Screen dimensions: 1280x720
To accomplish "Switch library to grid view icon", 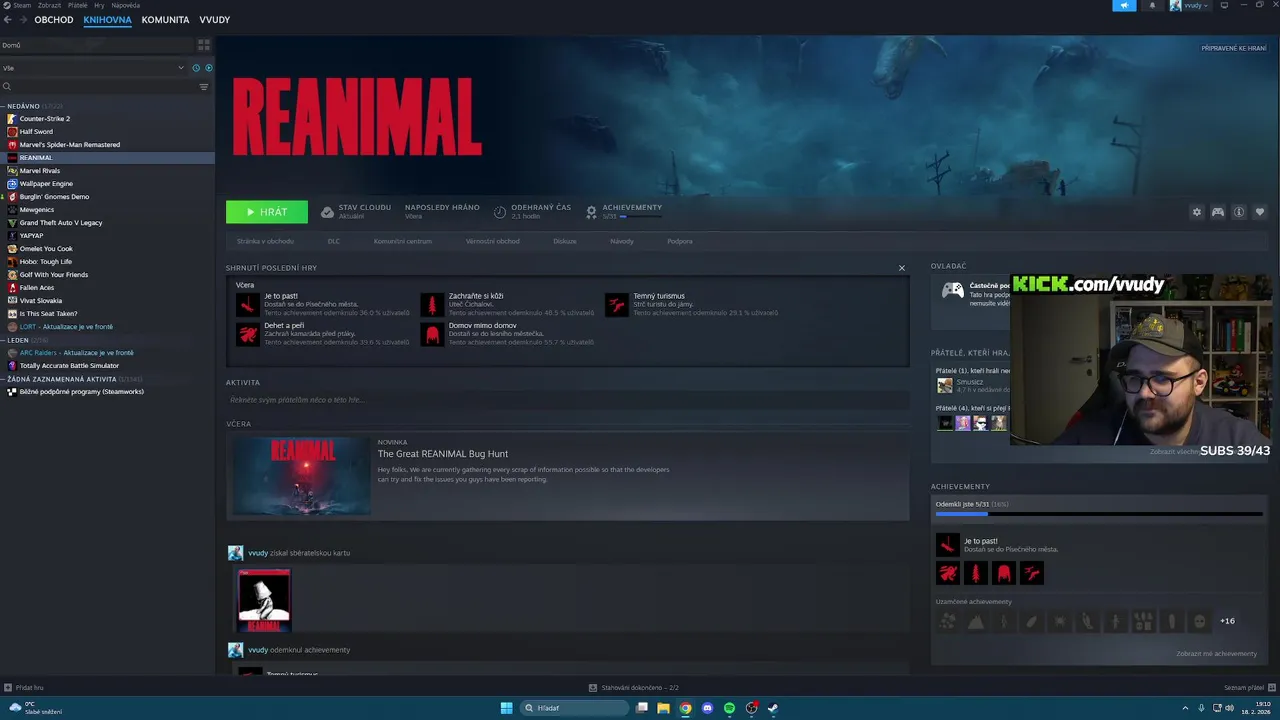I will 204,45.
